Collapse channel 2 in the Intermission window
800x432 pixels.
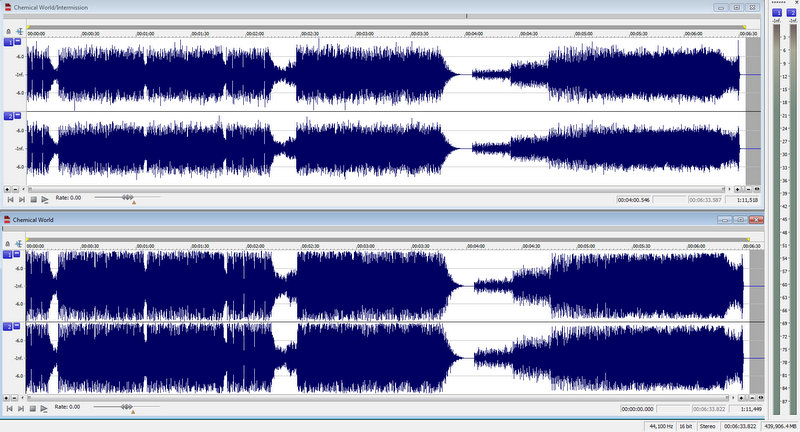pyautogui.click(x=18, y=115)
